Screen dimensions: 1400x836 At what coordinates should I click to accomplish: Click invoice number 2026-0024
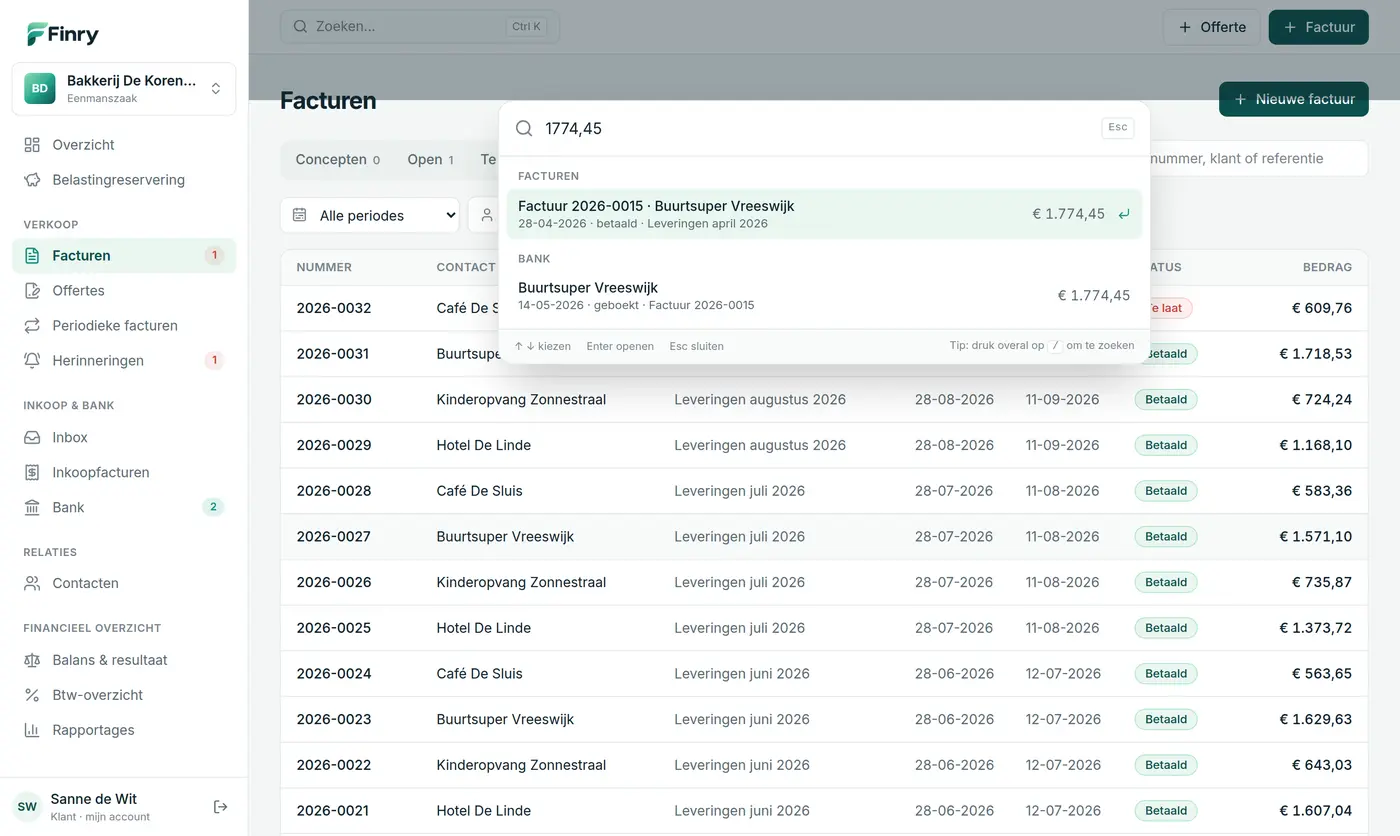[334, 674]
